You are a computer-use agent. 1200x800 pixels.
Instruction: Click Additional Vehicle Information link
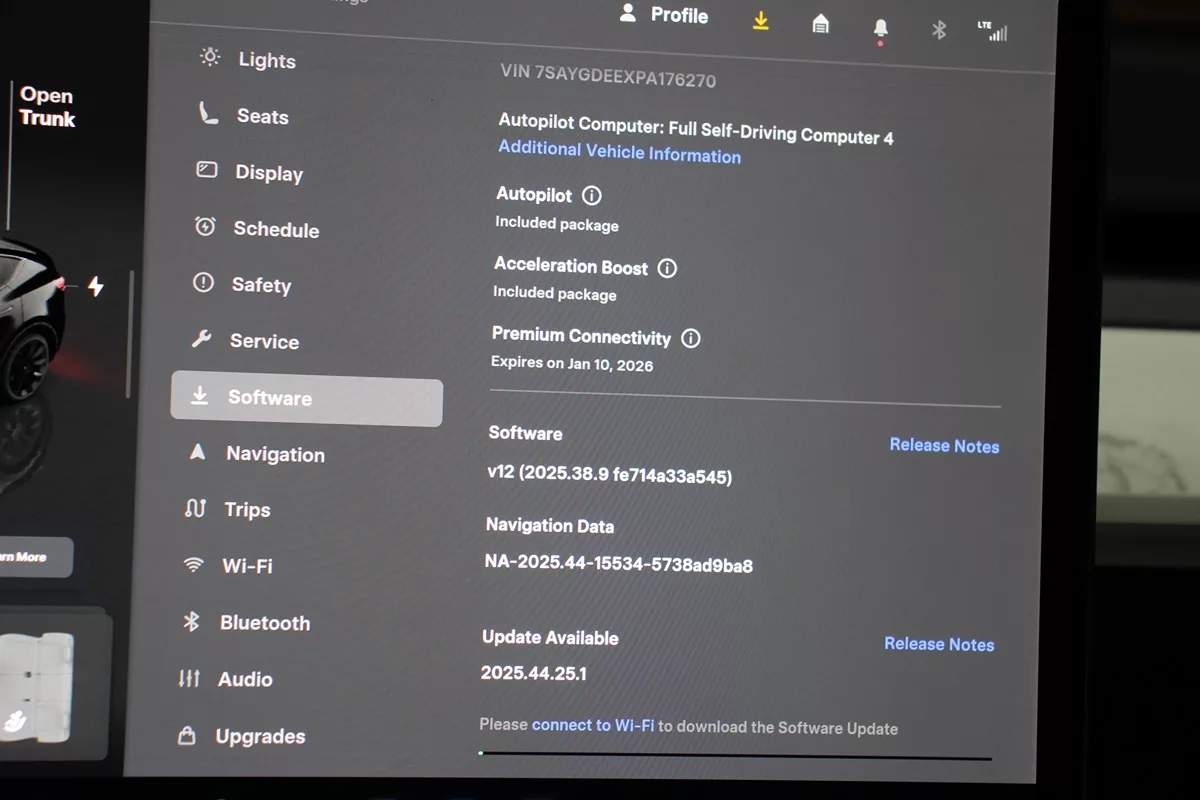619,152
